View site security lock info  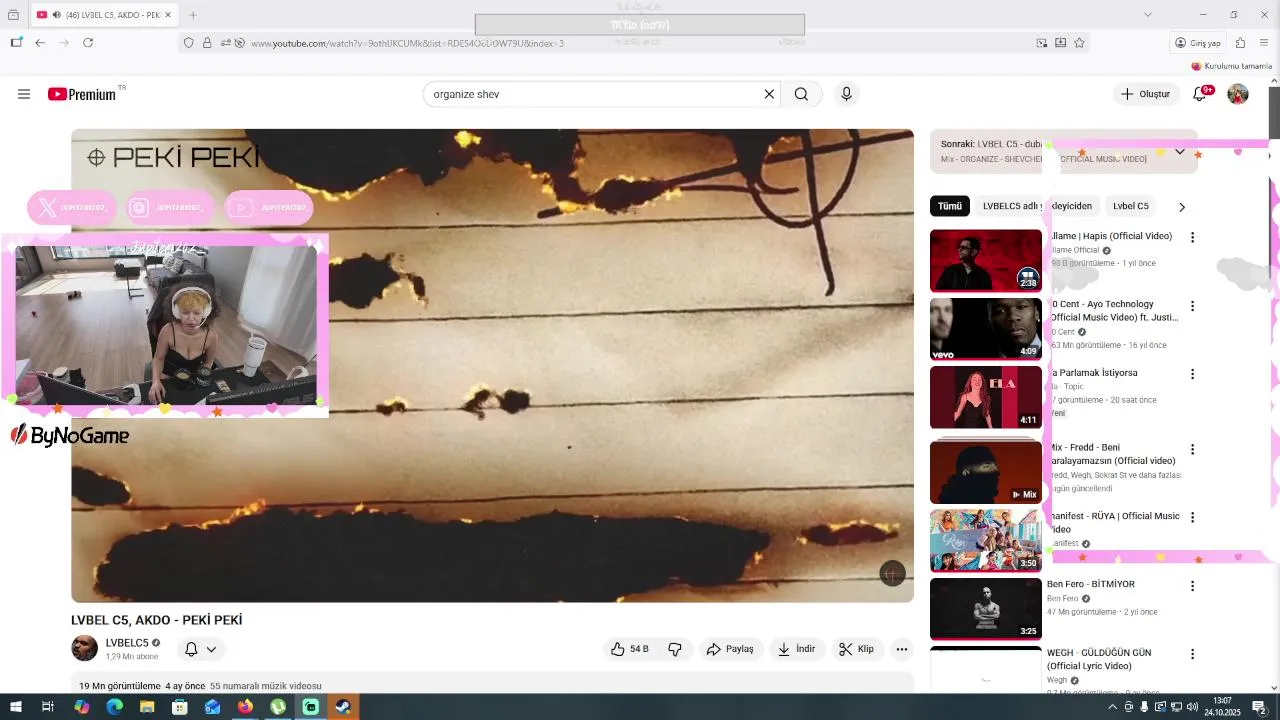(x=207, y=43)
